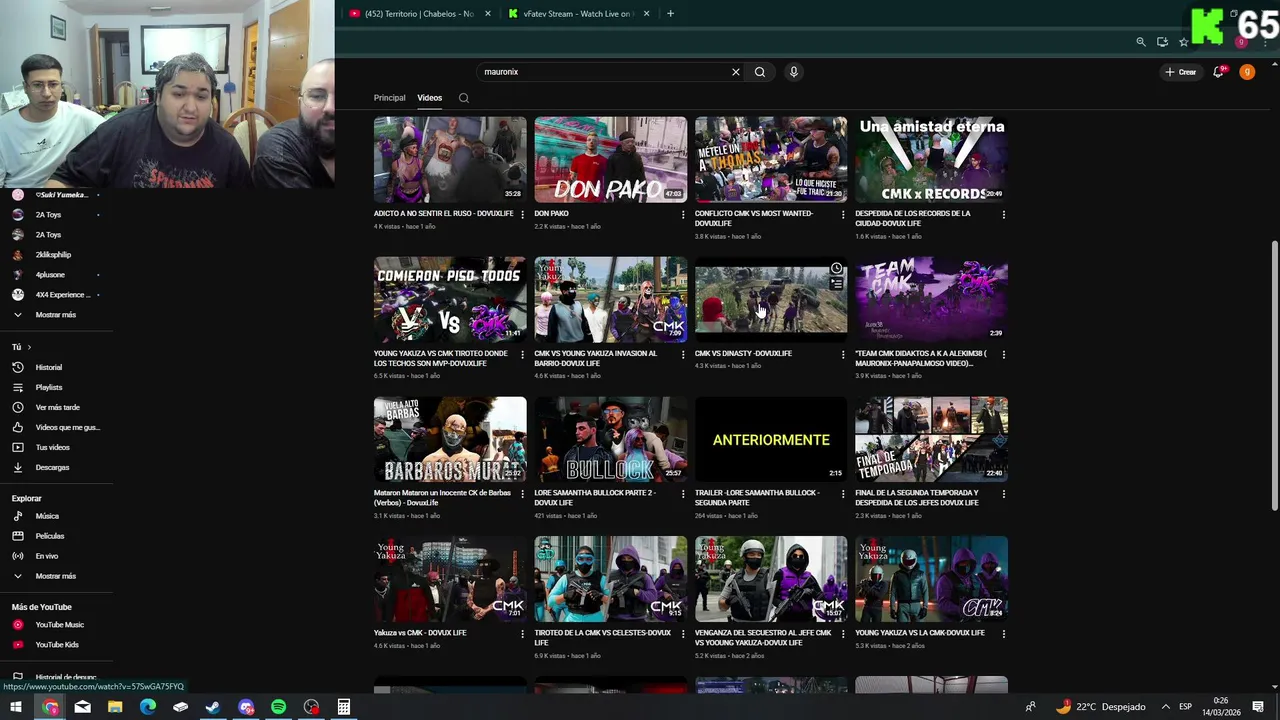Click the Windows Start button
The image size is (1280, 720).
tap(16, 707)
